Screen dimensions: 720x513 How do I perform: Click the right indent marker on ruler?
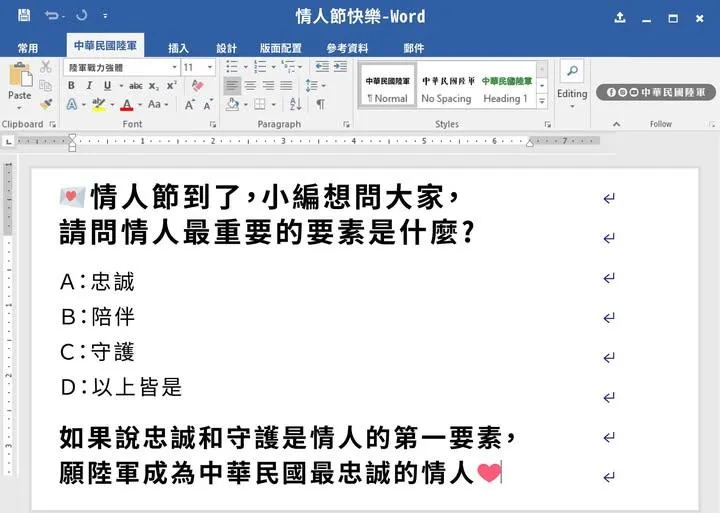tap(530, 143)
